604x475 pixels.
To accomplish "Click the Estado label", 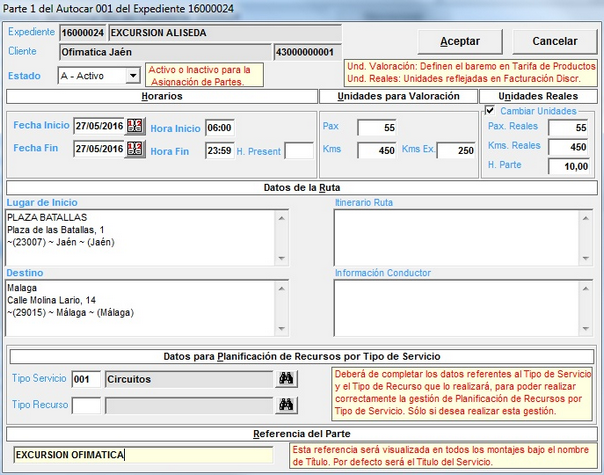I will click(x=24, y=76).
